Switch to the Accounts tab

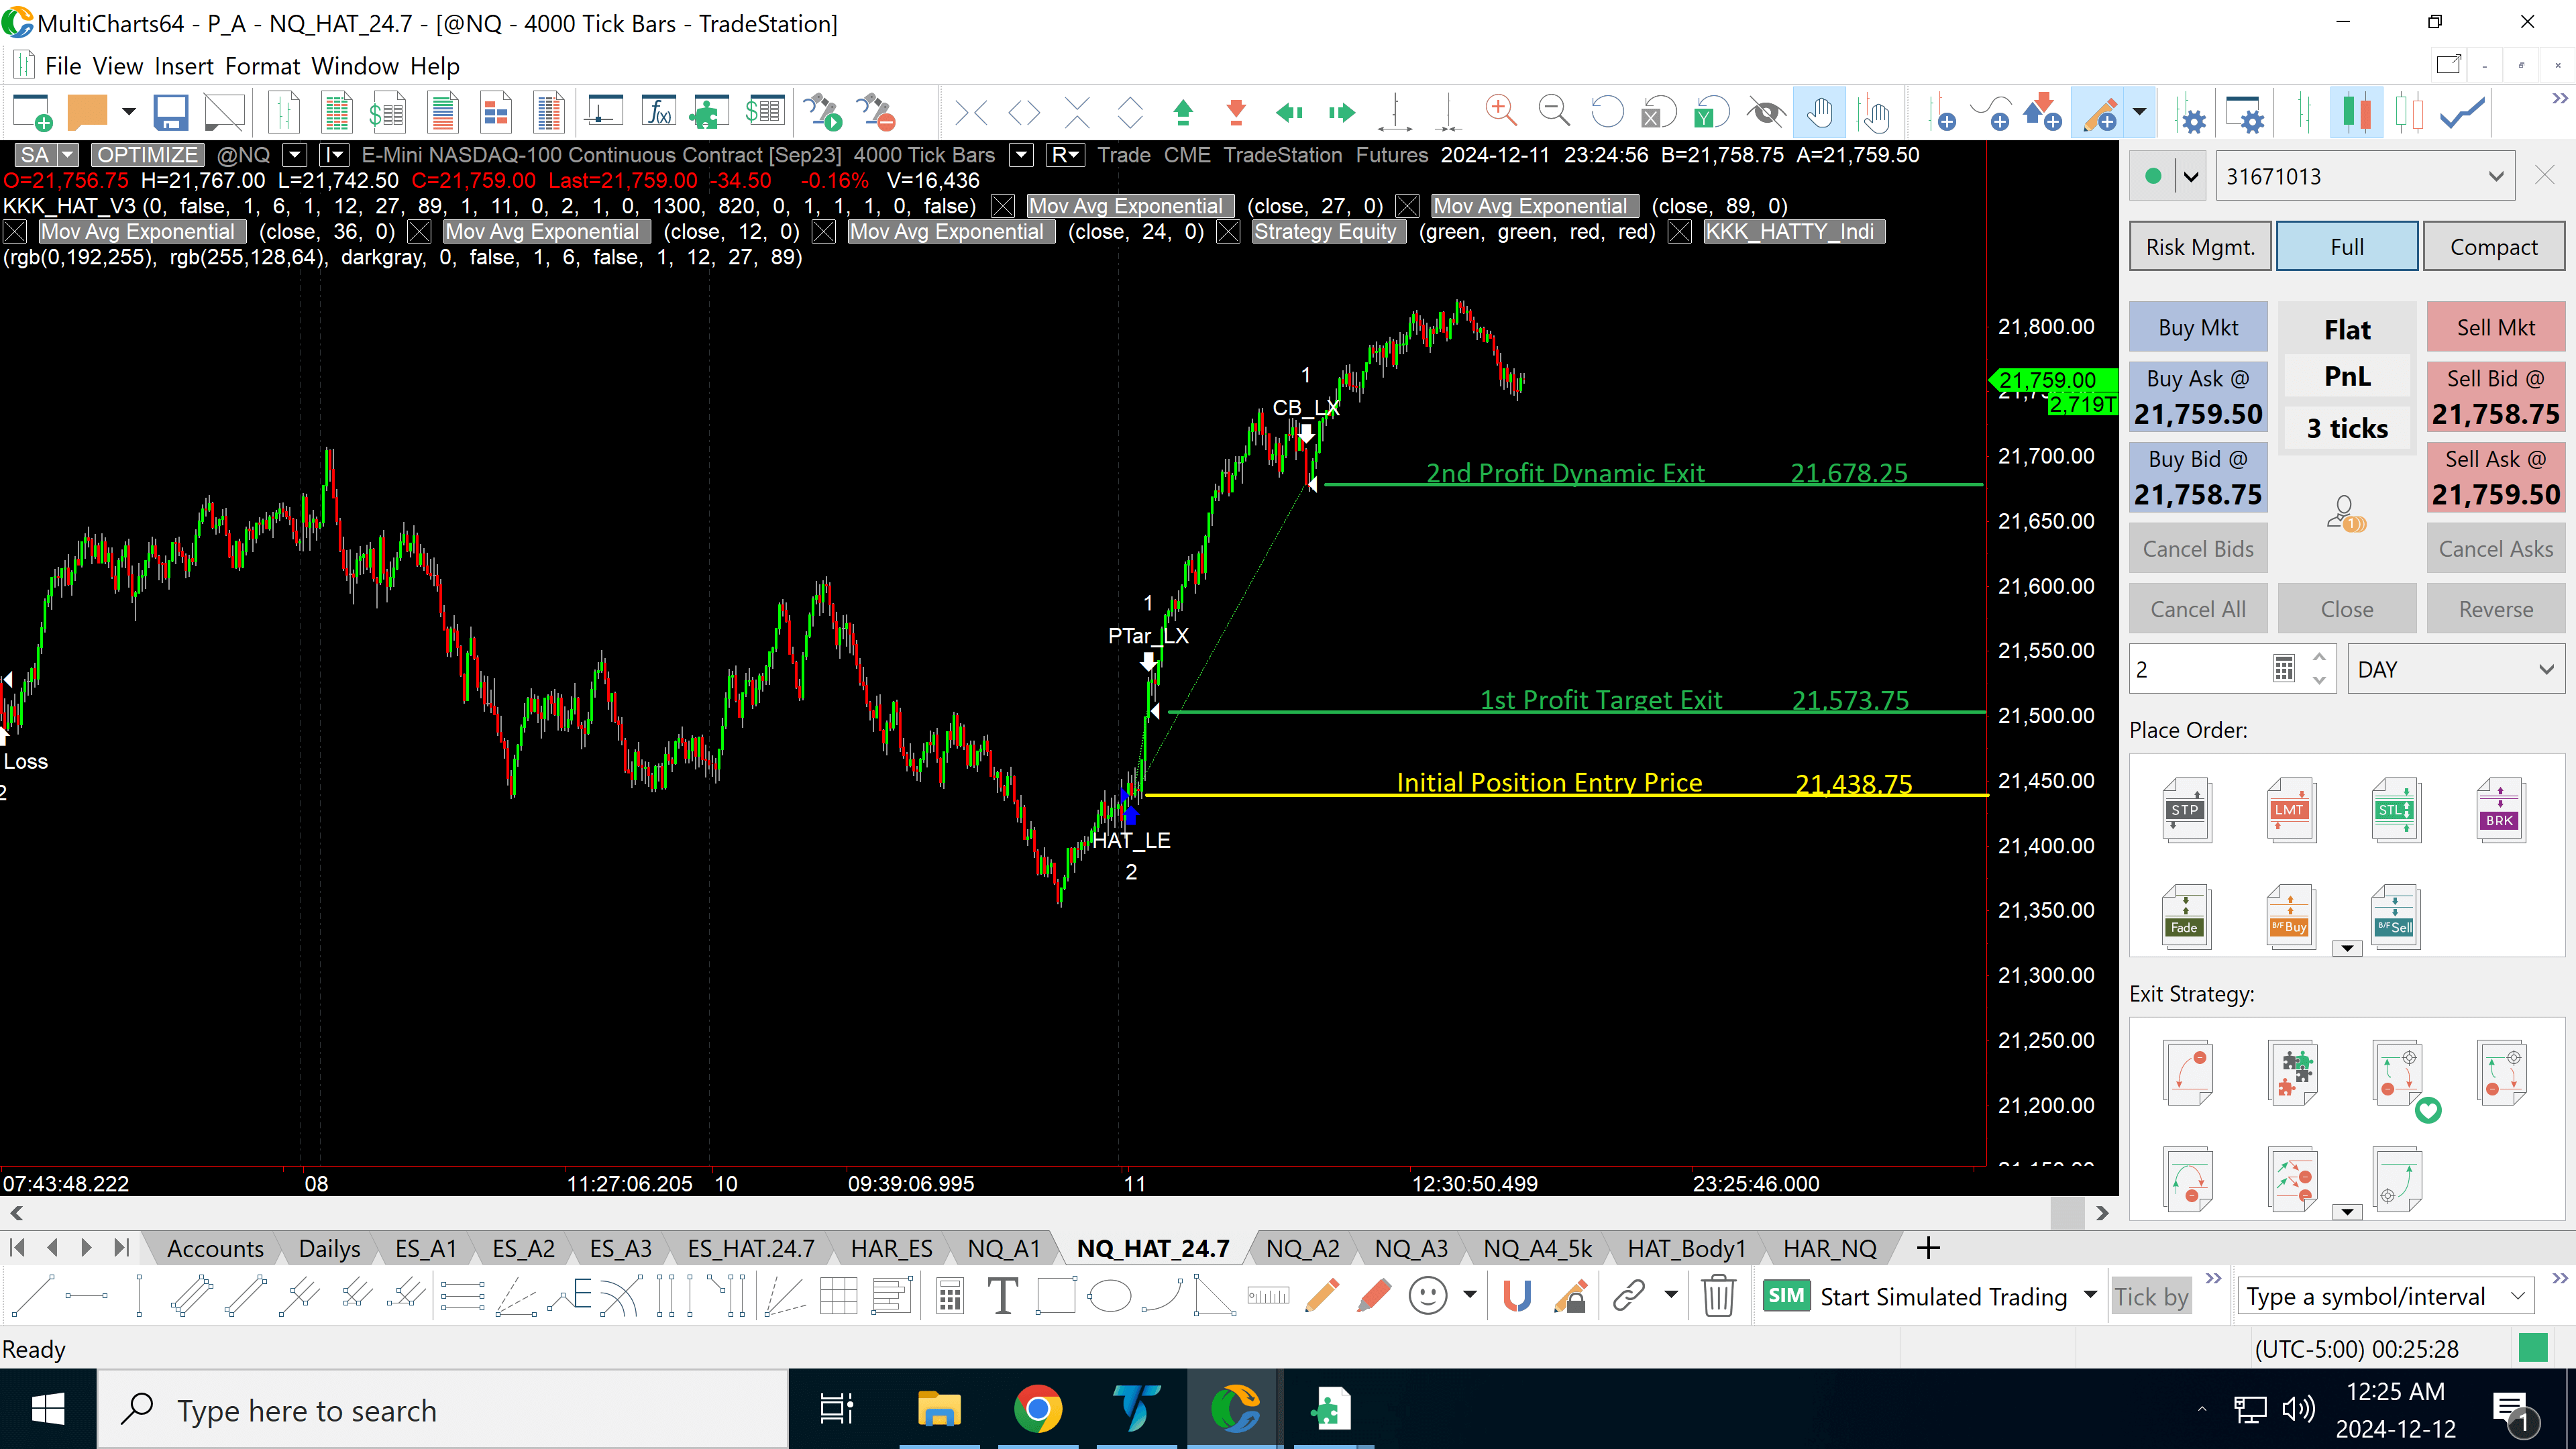[x=215, y=1248]
